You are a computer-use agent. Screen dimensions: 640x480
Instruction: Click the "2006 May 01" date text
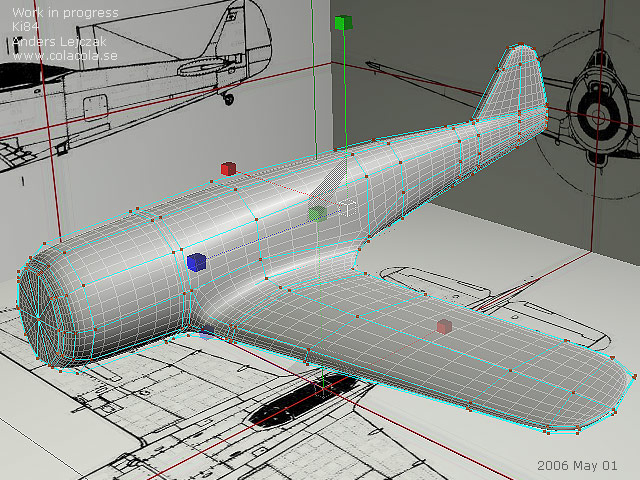pyautogui.click(x=577, y=465)
